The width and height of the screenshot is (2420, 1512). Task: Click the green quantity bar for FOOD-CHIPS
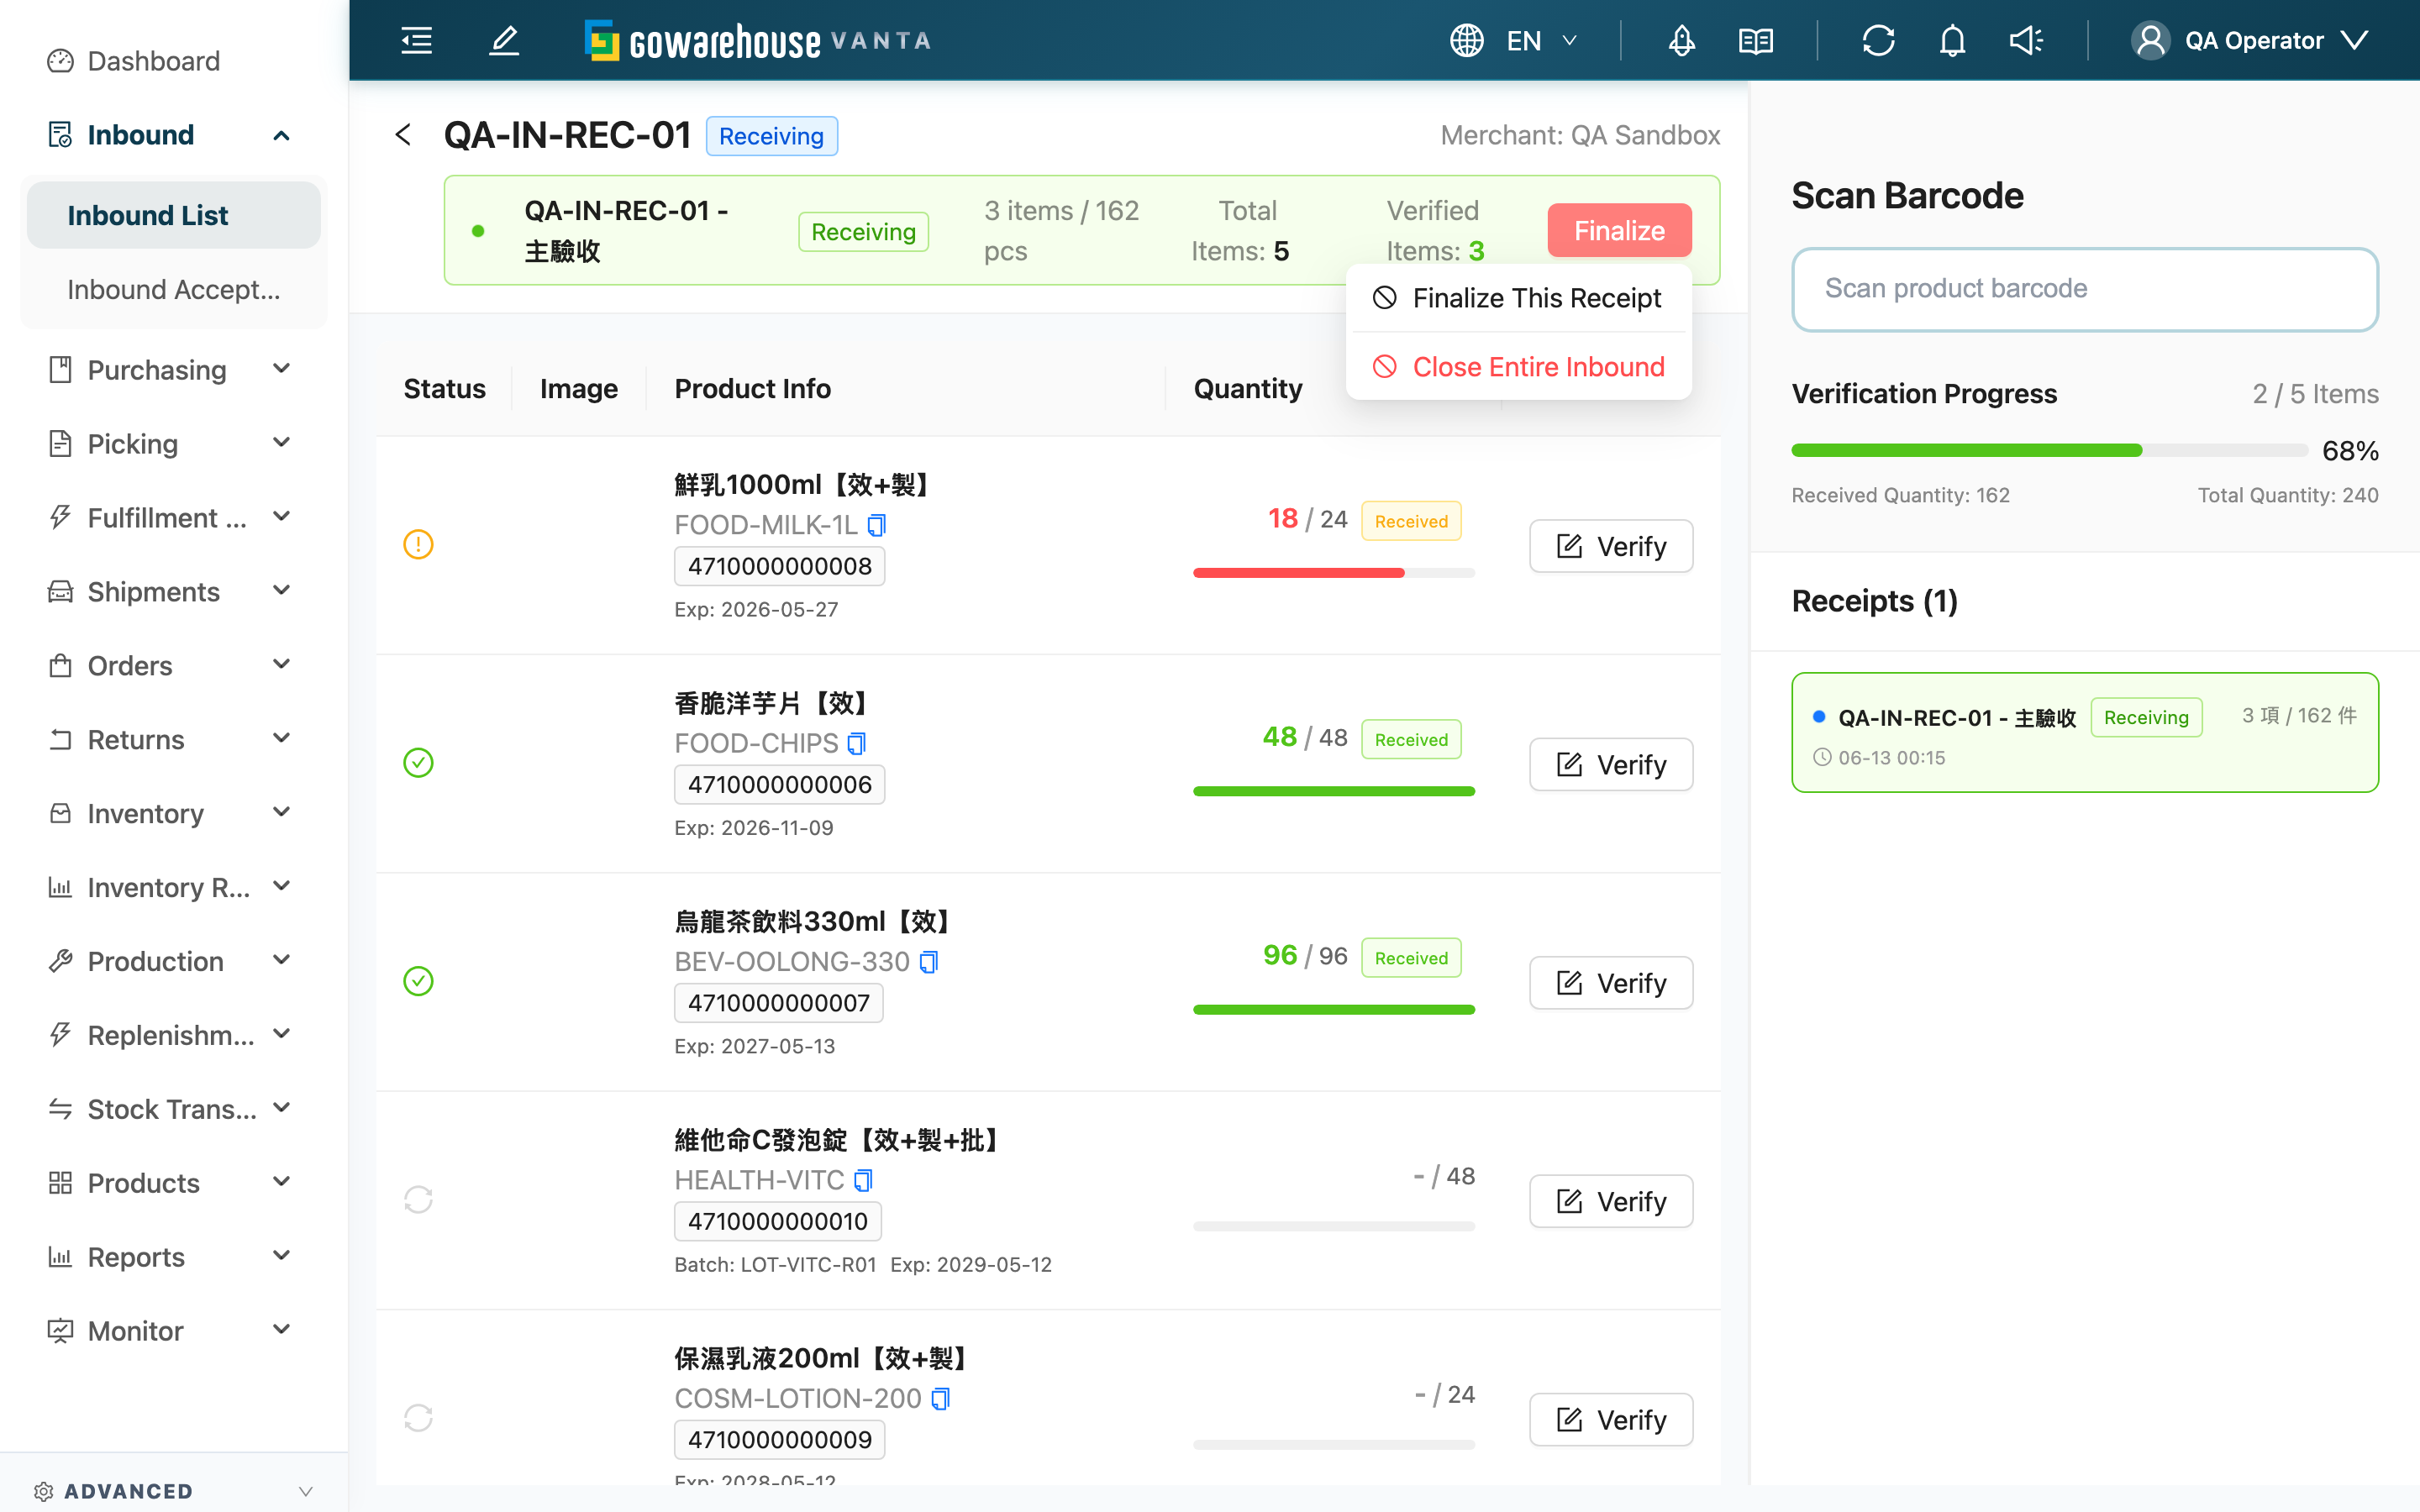[x=1334, y=792]
